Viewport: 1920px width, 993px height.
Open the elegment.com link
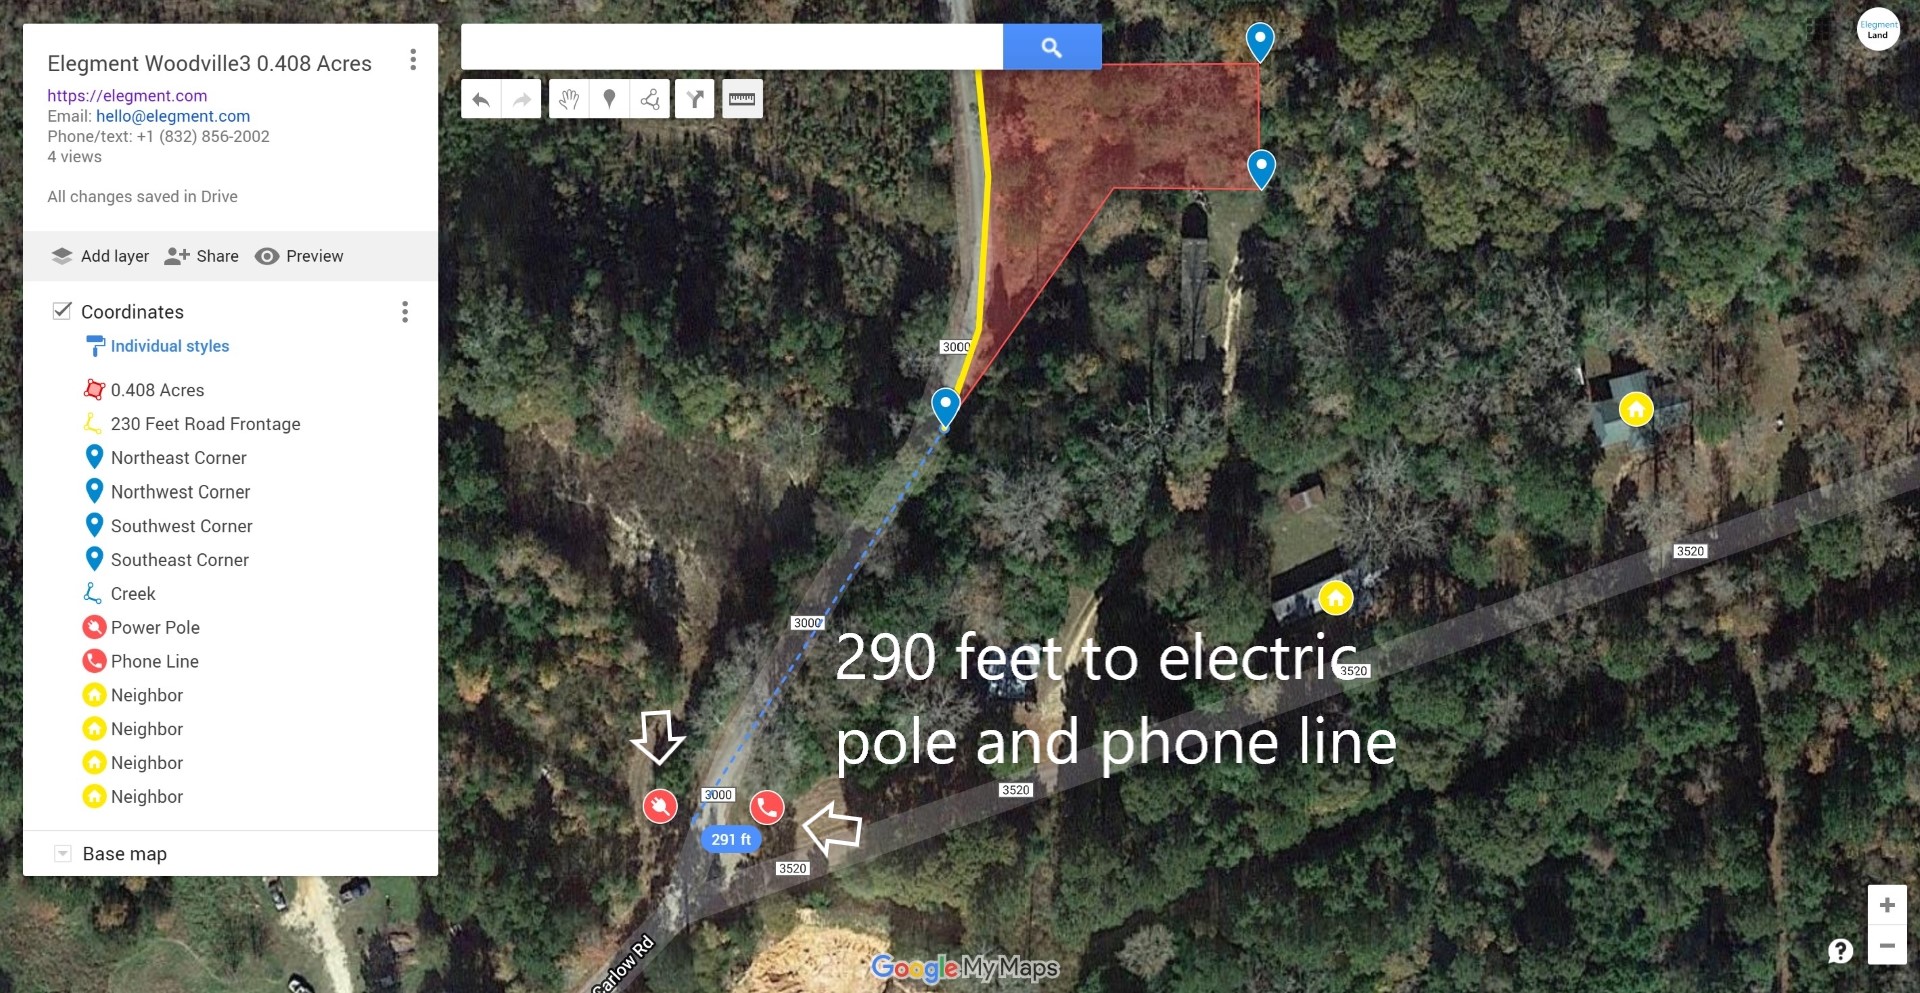tap(127, 96)
